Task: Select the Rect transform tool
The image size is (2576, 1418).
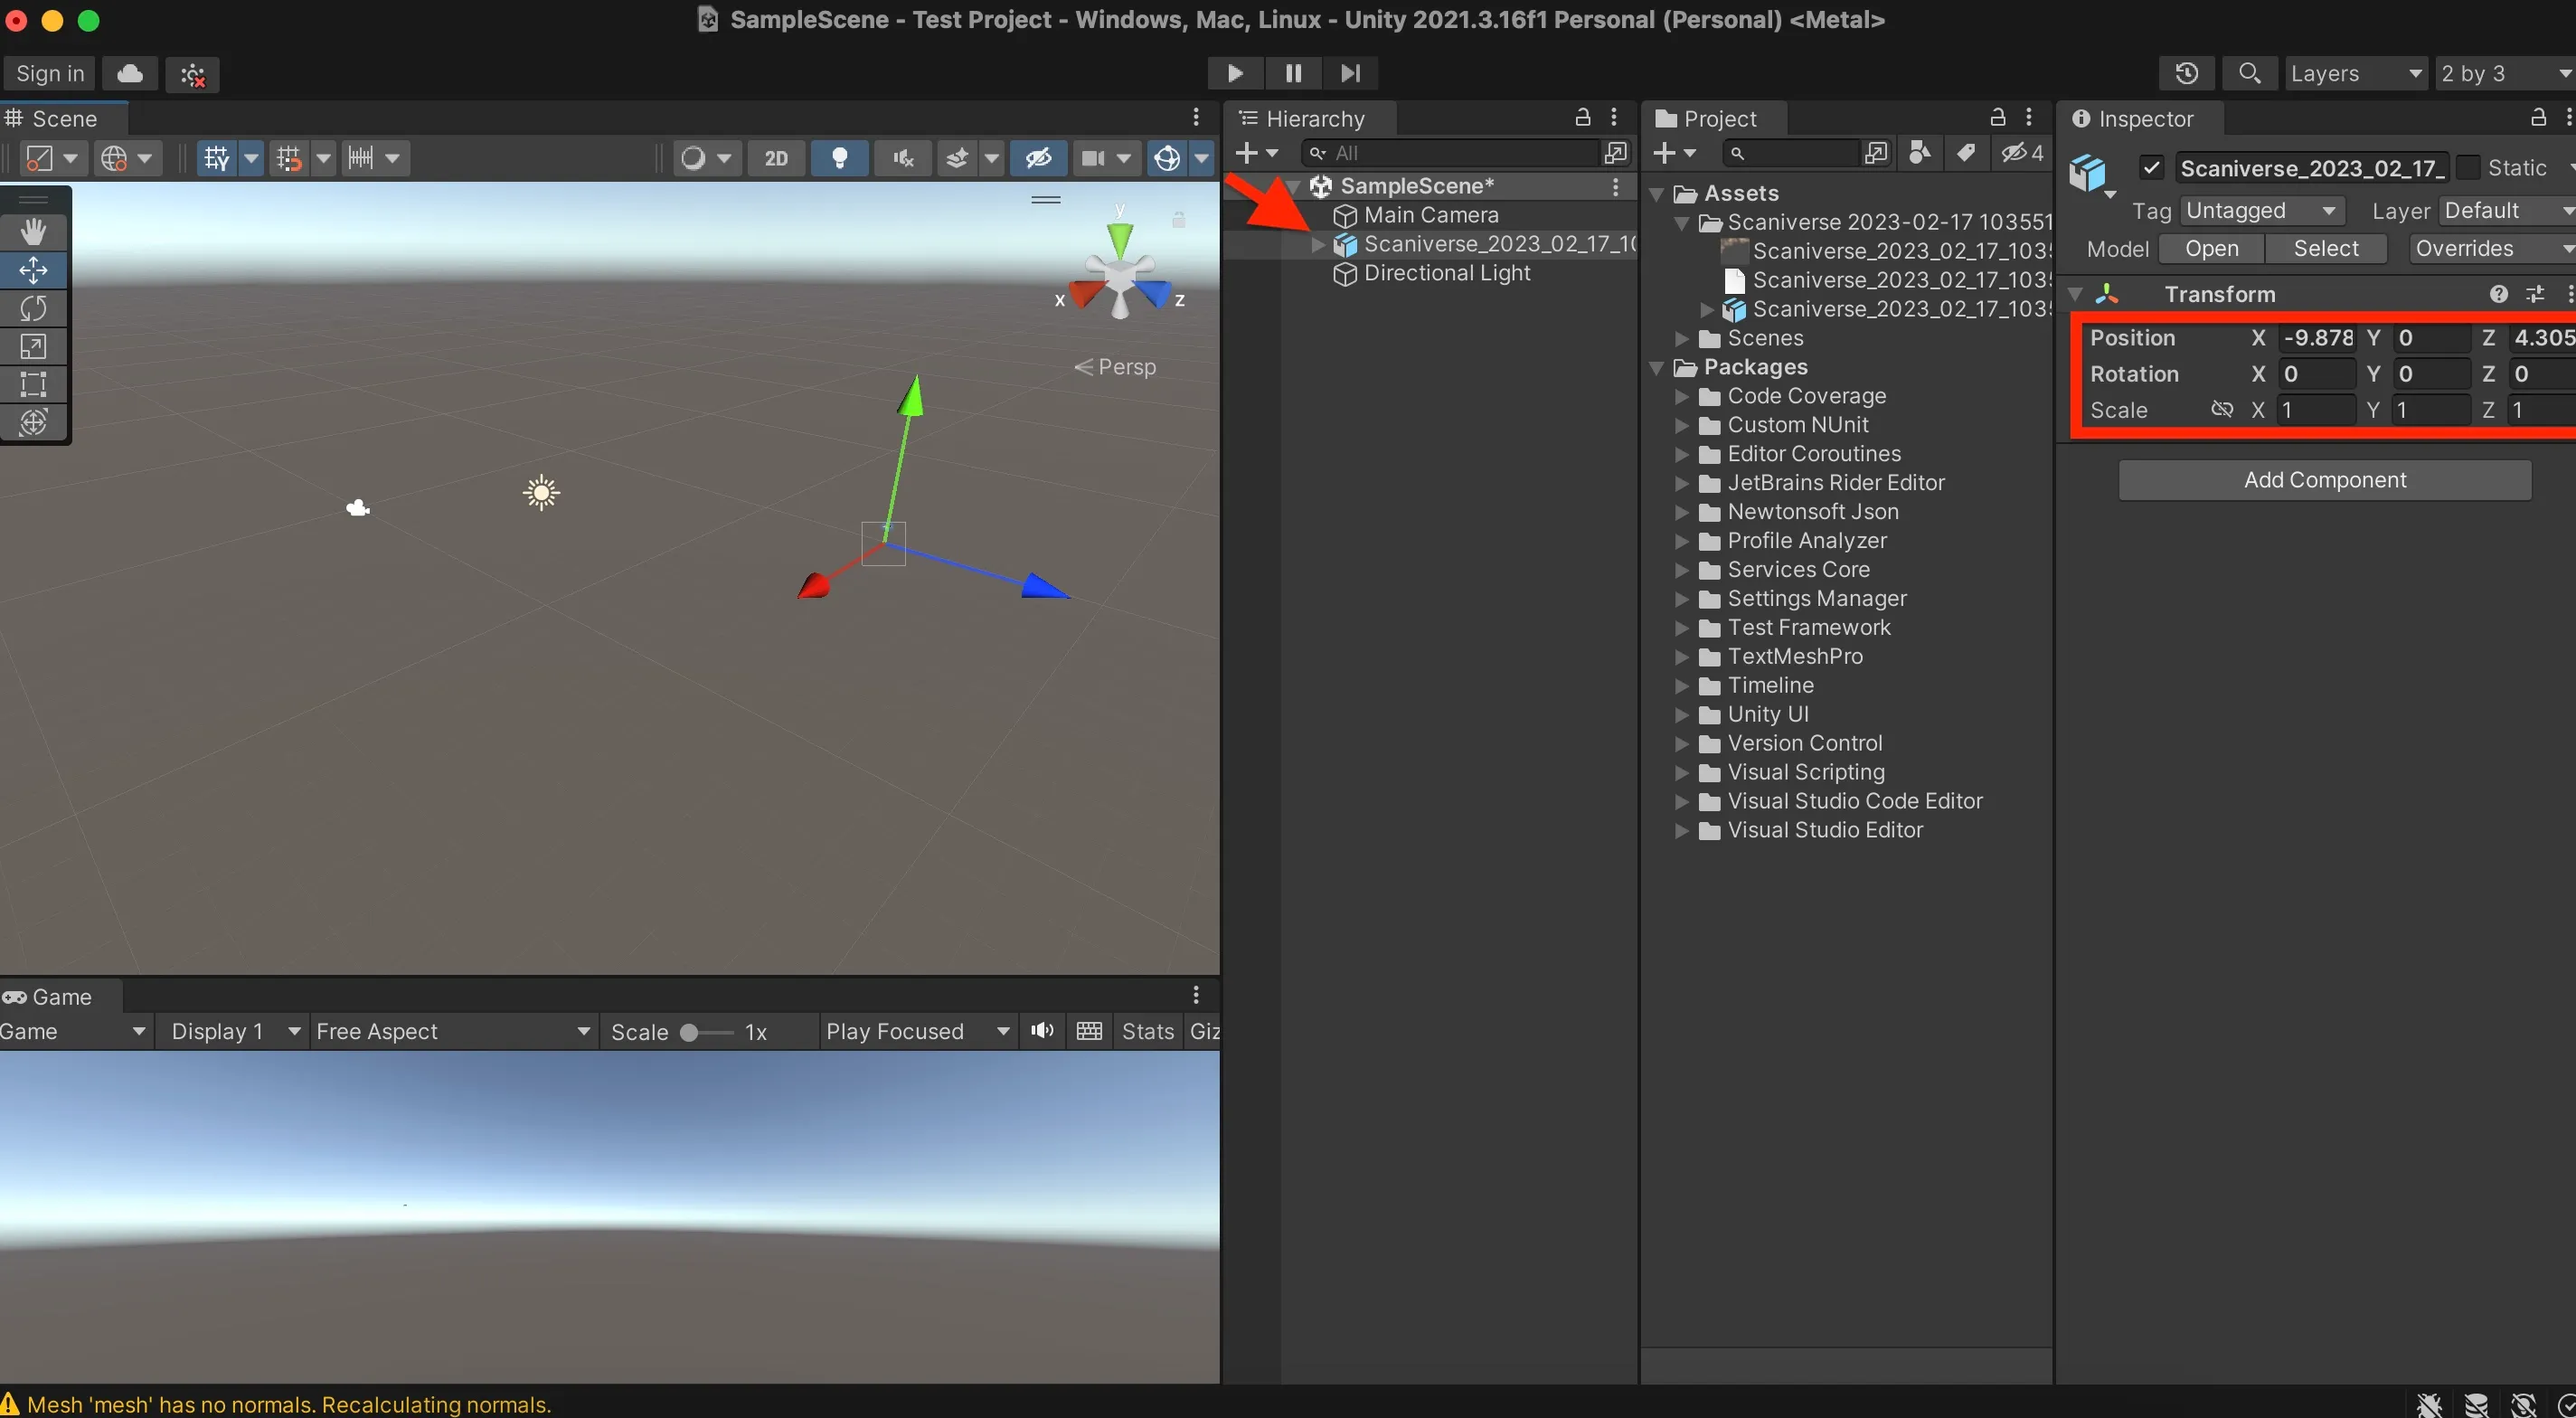Action: [33, 384]
